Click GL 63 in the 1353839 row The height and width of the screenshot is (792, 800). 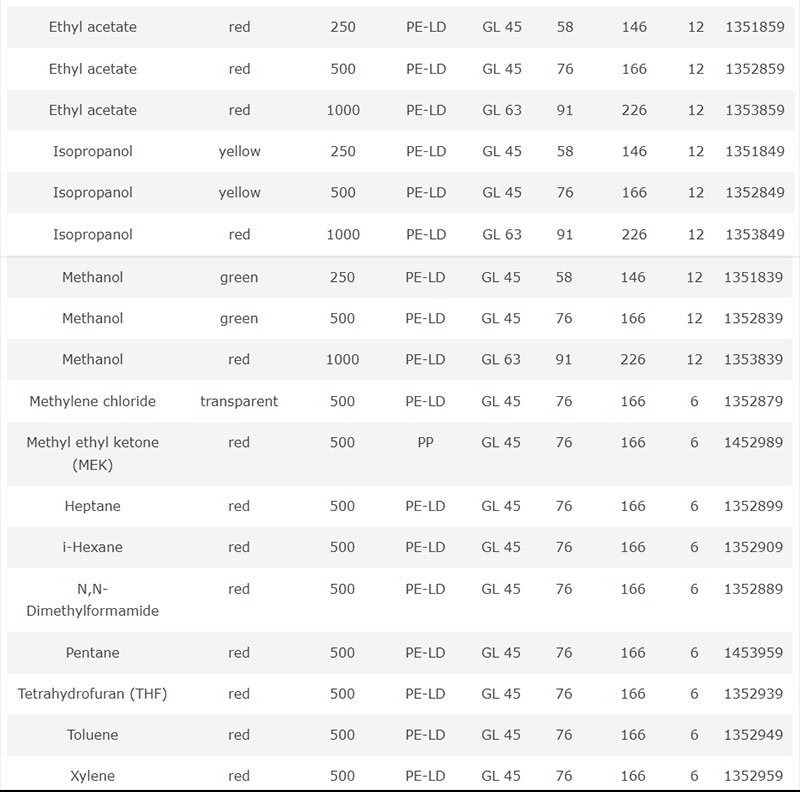click(501, 360)
